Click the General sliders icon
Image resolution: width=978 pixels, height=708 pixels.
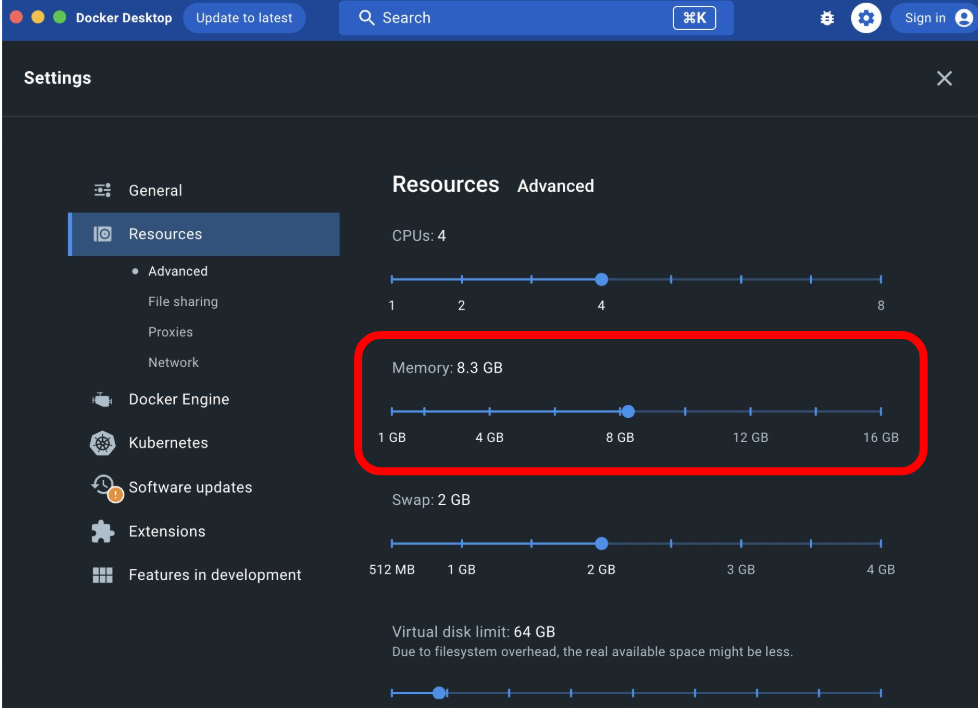(x=102, y=190)
